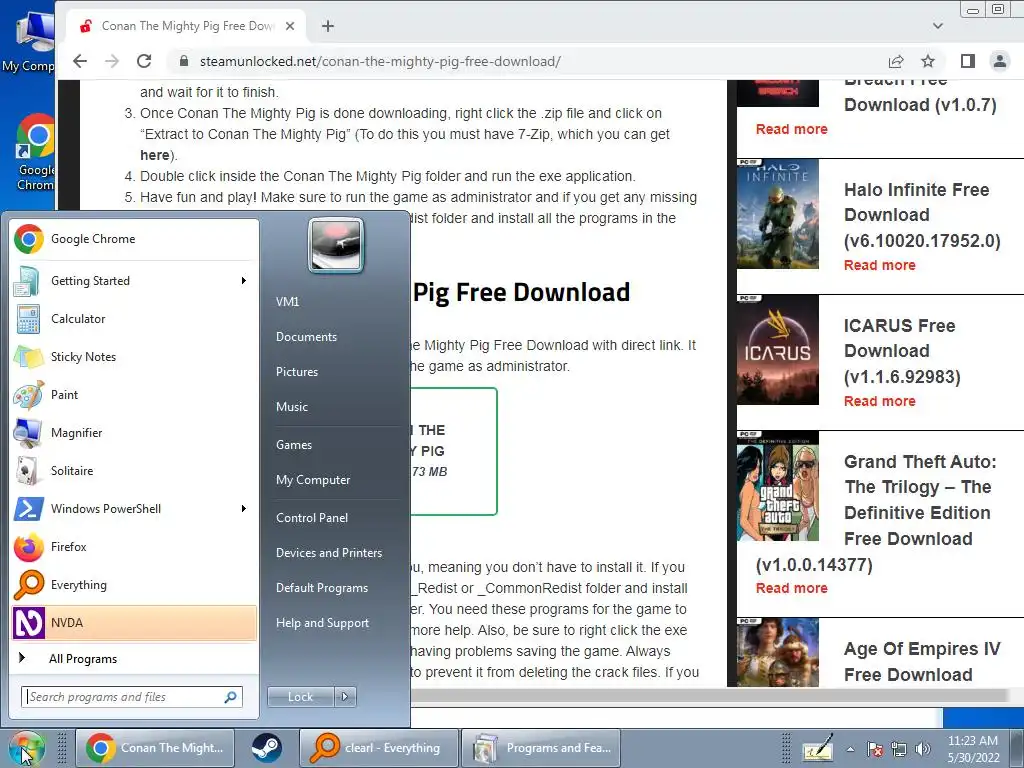
Task: Open VM1 user folder
Action: [287, 302]
